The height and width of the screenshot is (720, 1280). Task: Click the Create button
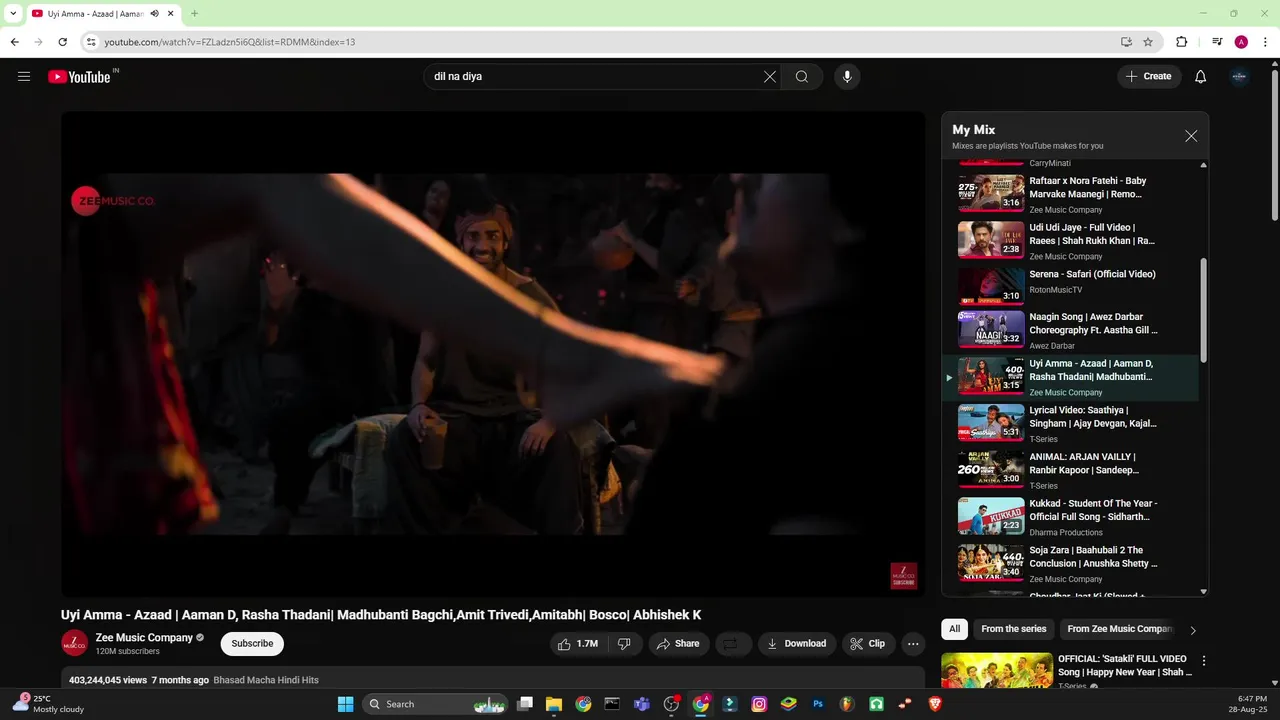(1149, 77)
